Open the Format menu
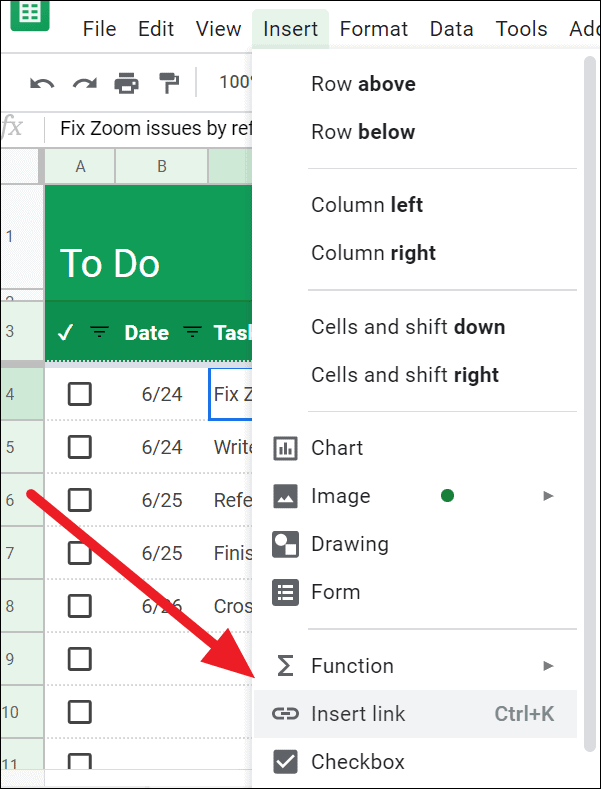The height and width of the screenshot is (789, 601). (x=373, y=29)
